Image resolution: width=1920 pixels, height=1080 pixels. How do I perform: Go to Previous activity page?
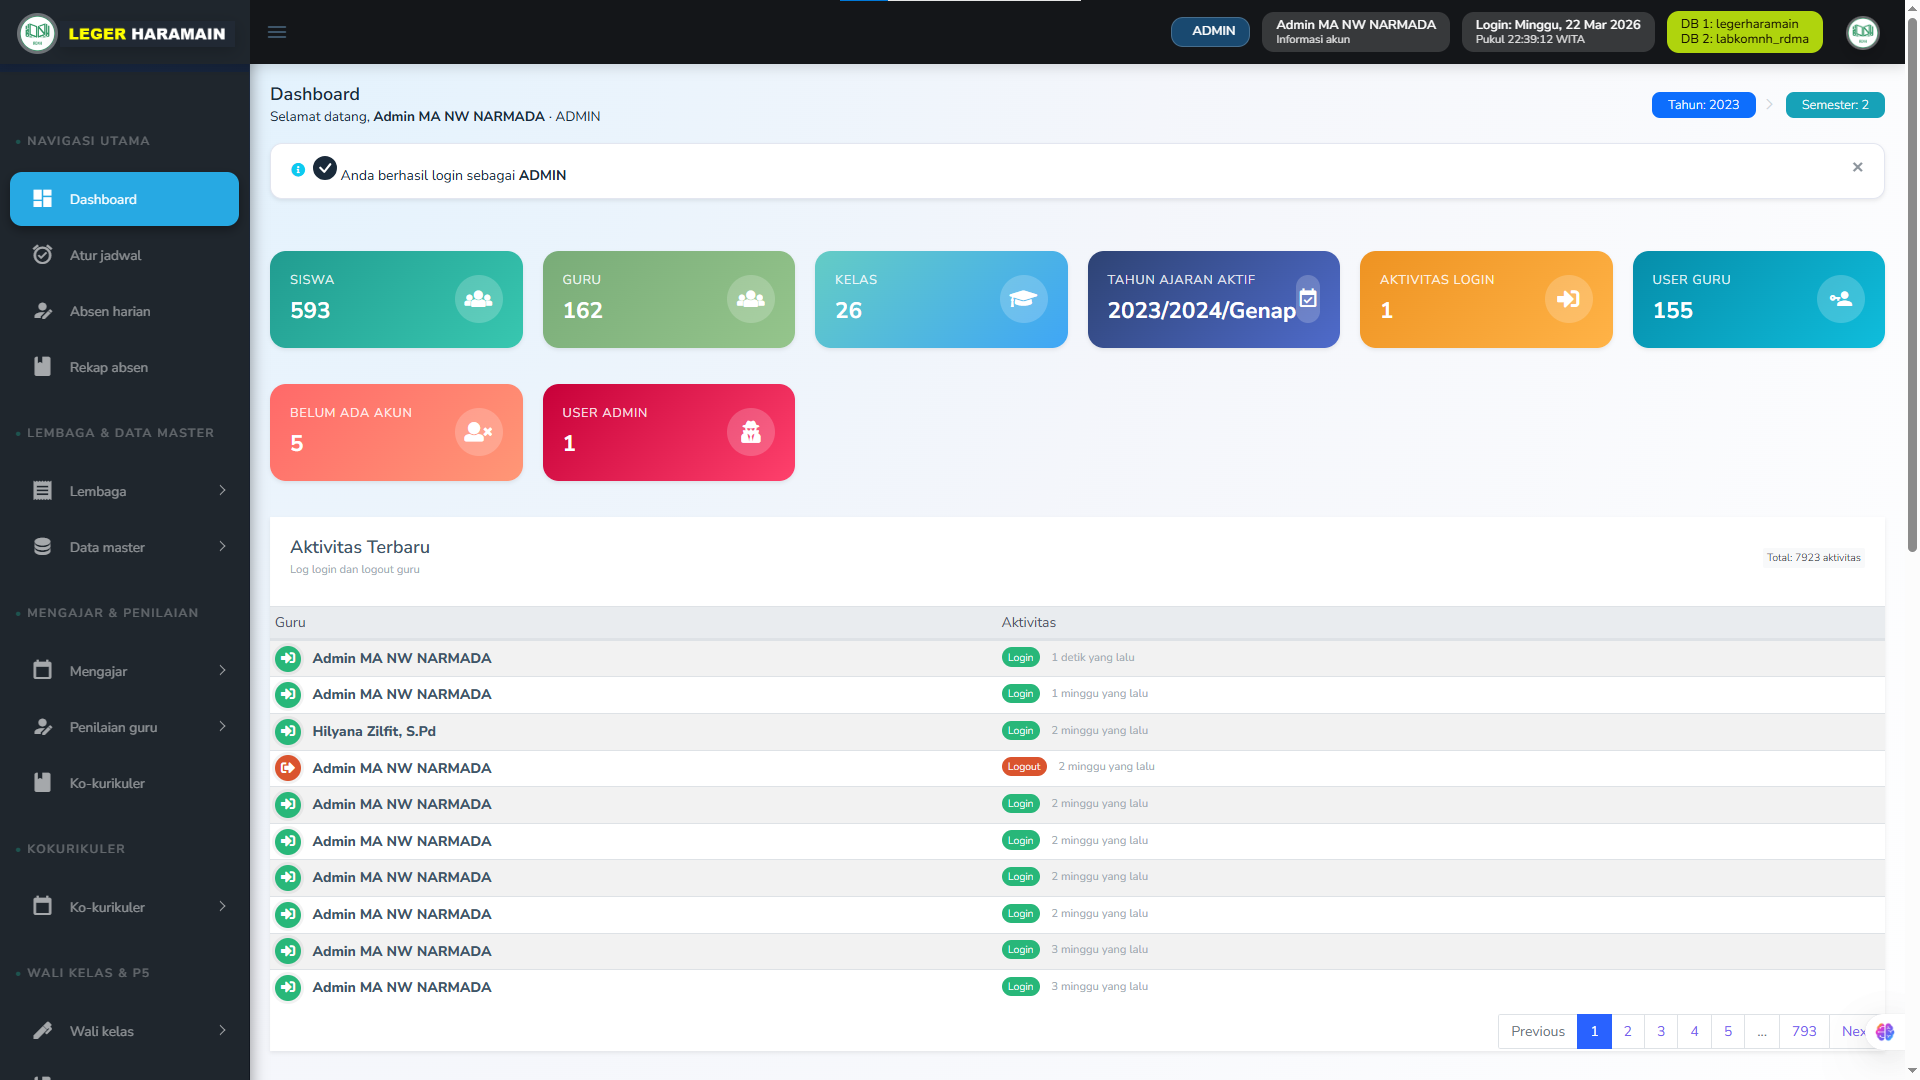(1537, 1031)
